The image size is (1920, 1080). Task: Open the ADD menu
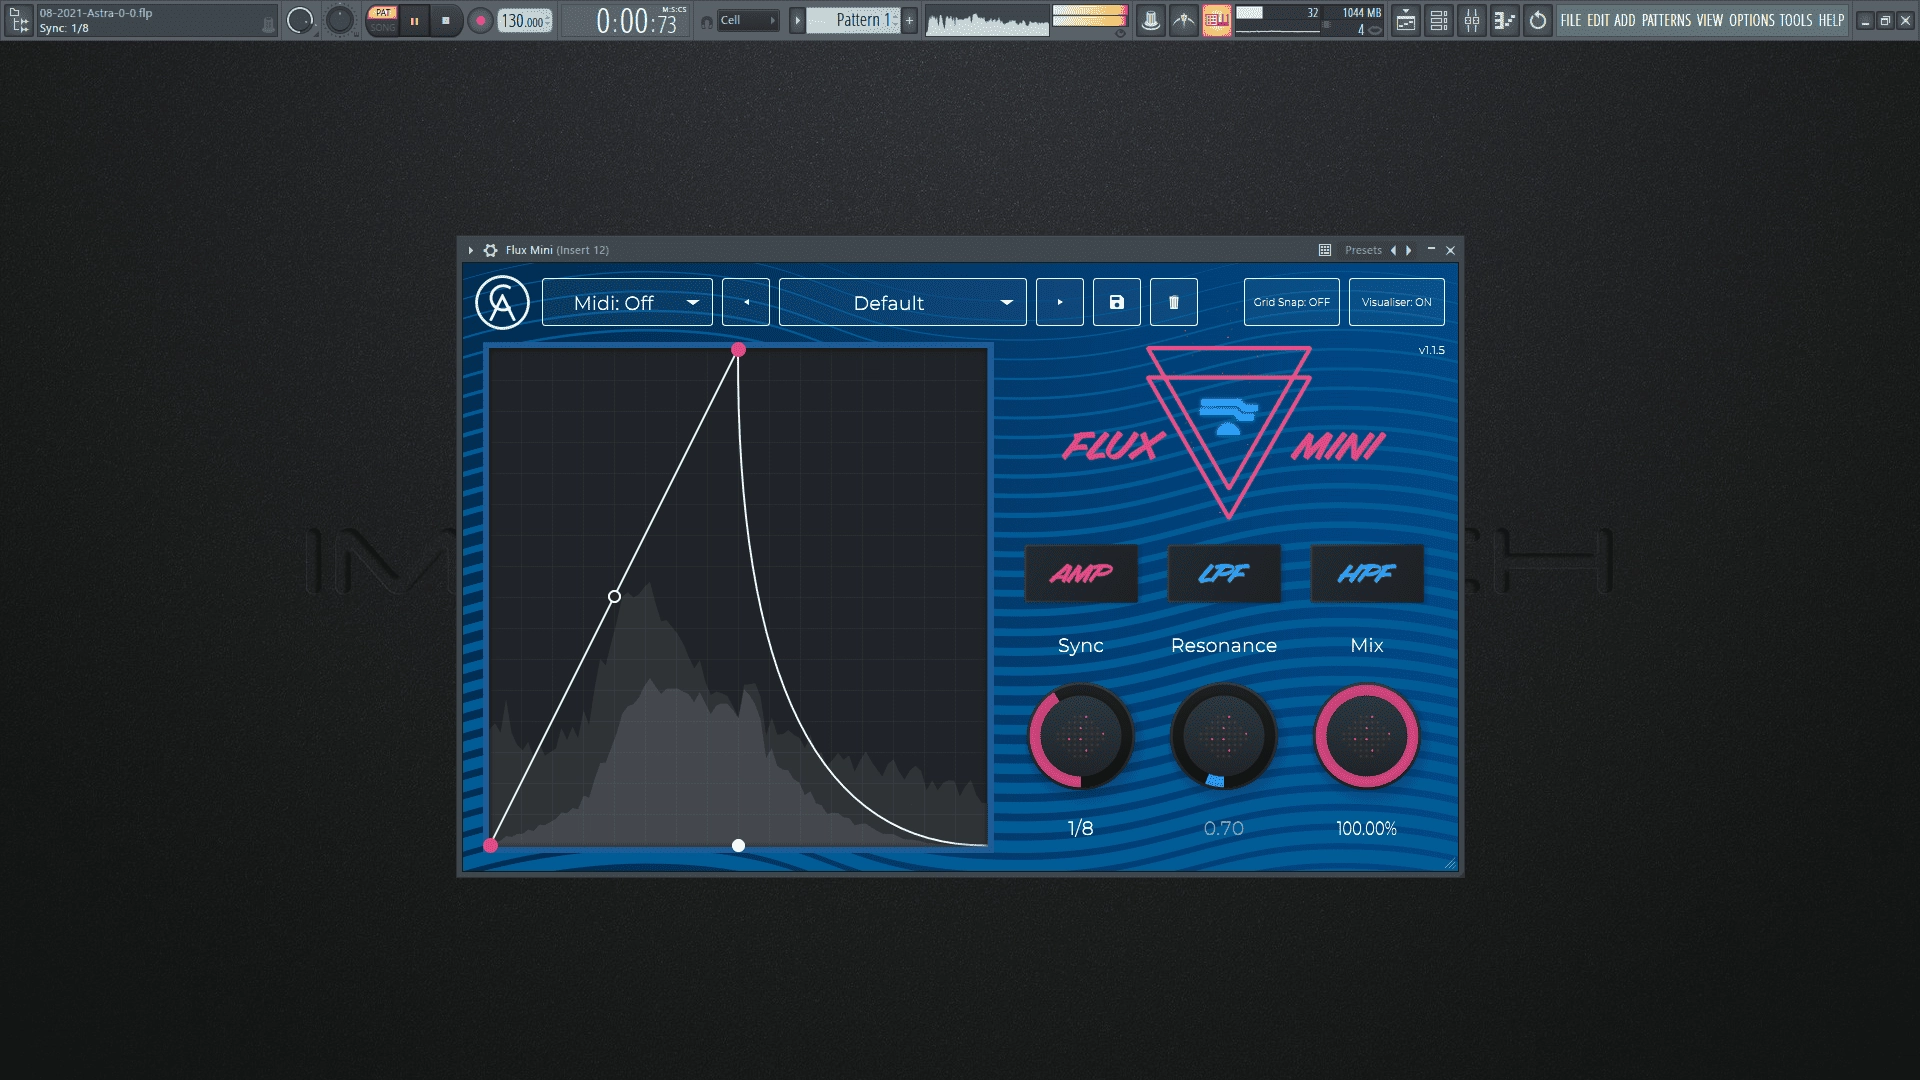tap(1625, 20)
